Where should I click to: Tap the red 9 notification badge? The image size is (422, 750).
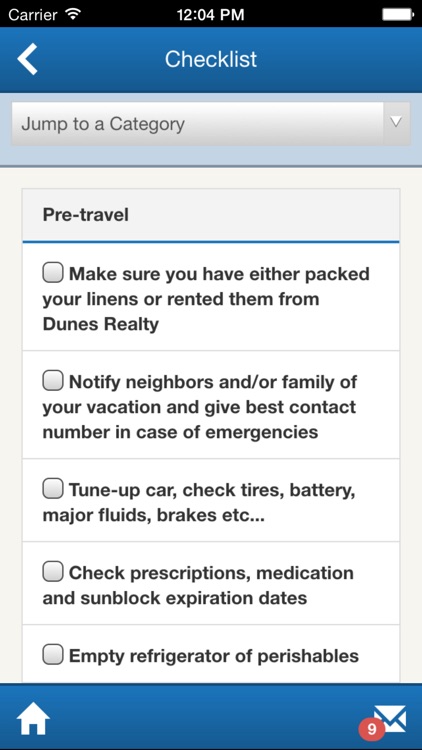tap(371, 729)
